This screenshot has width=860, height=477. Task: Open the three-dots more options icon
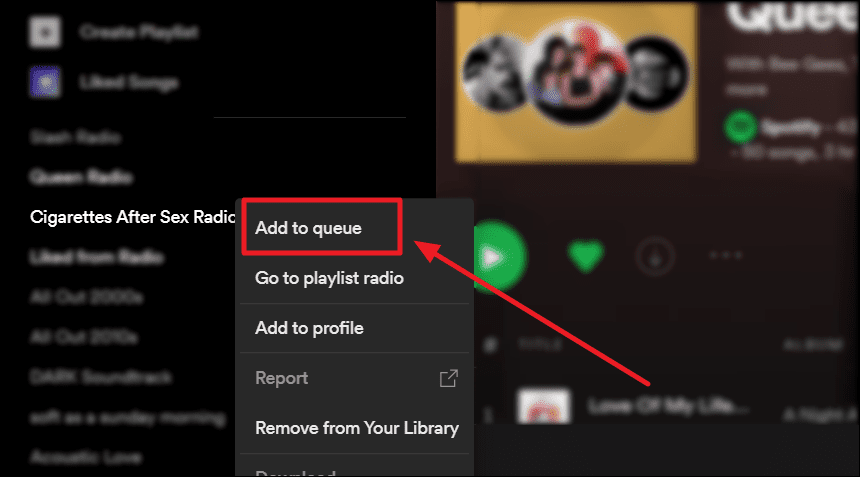coord(726,255)
